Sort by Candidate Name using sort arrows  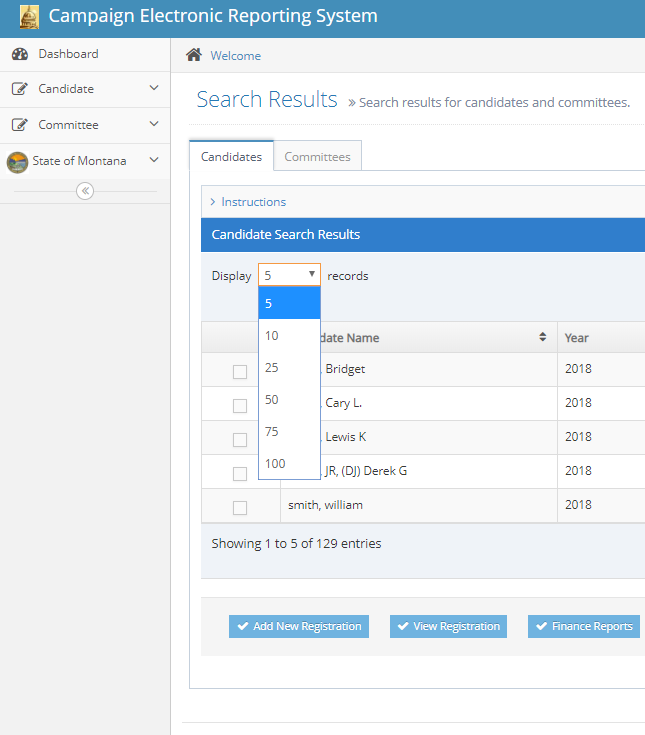[542, 338]
